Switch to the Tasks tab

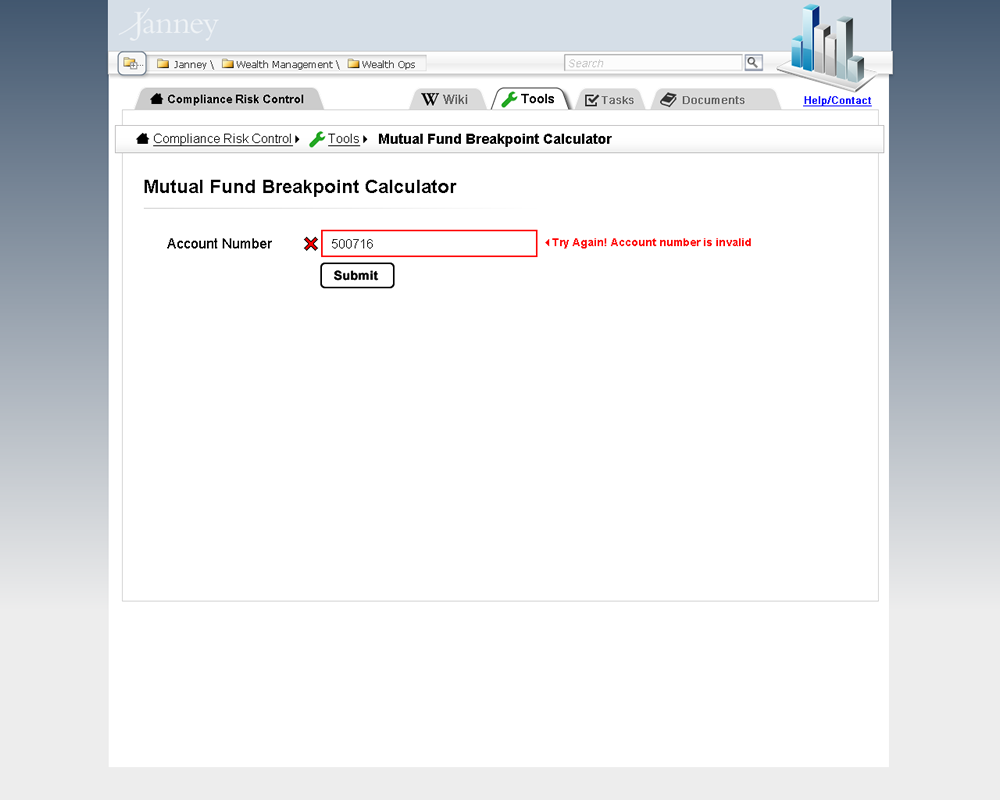610,99
